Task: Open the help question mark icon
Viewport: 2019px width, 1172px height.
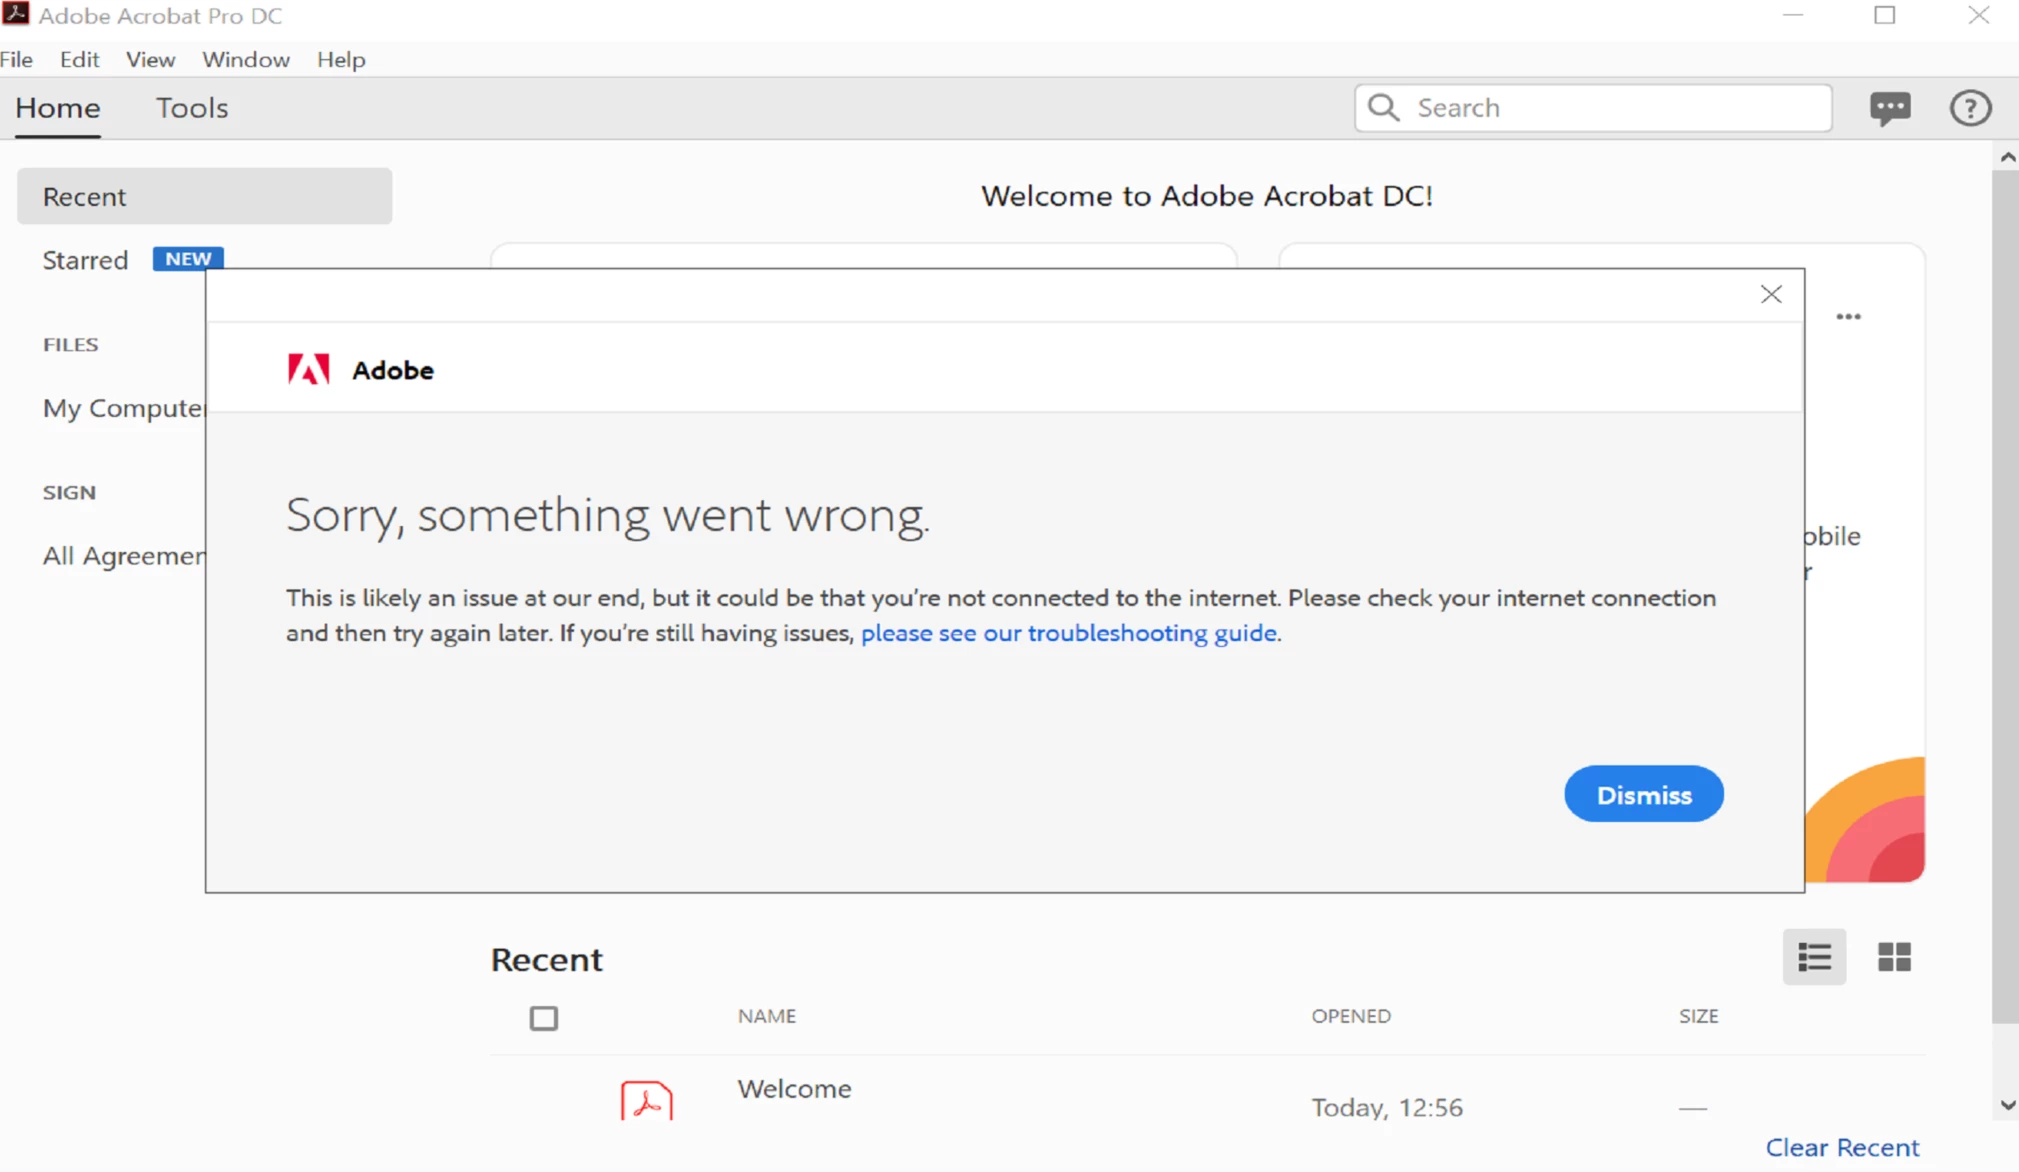Action: tap(1970, 108)
